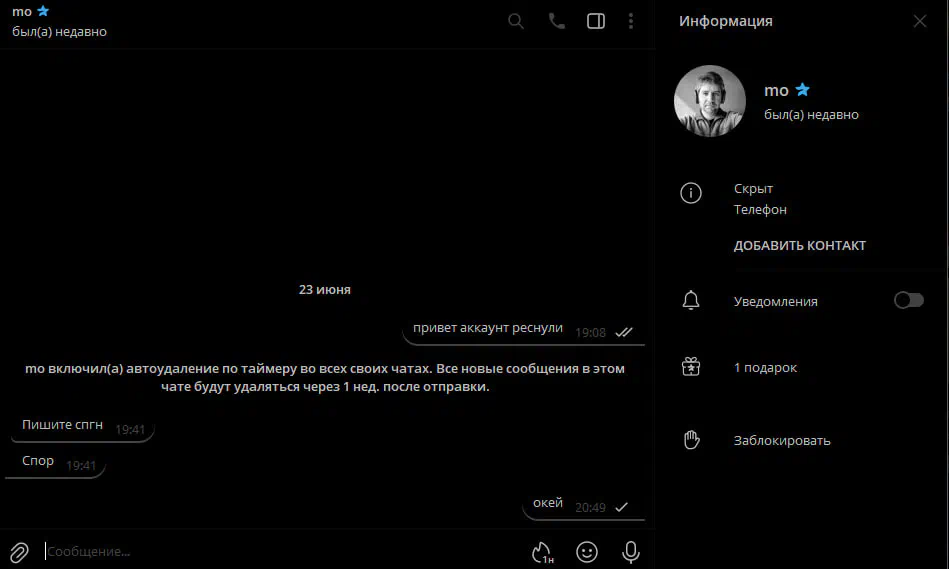Click 'был(а) недавно' status in info panel

pyautogui.click(x=811, y=114)
